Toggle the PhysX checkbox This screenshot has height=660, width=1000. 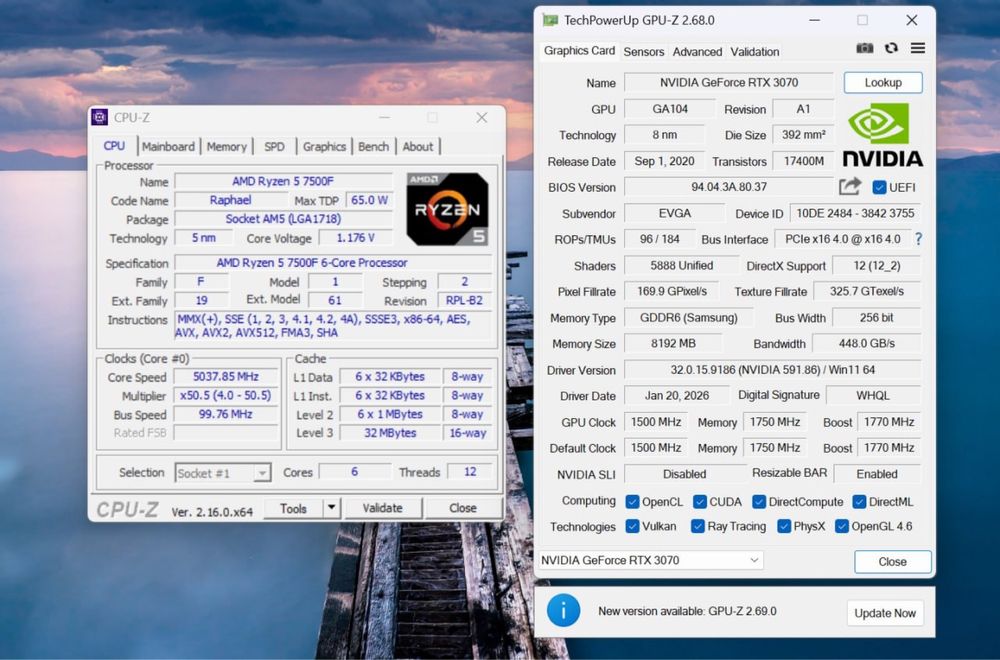[x=784, y=526]
